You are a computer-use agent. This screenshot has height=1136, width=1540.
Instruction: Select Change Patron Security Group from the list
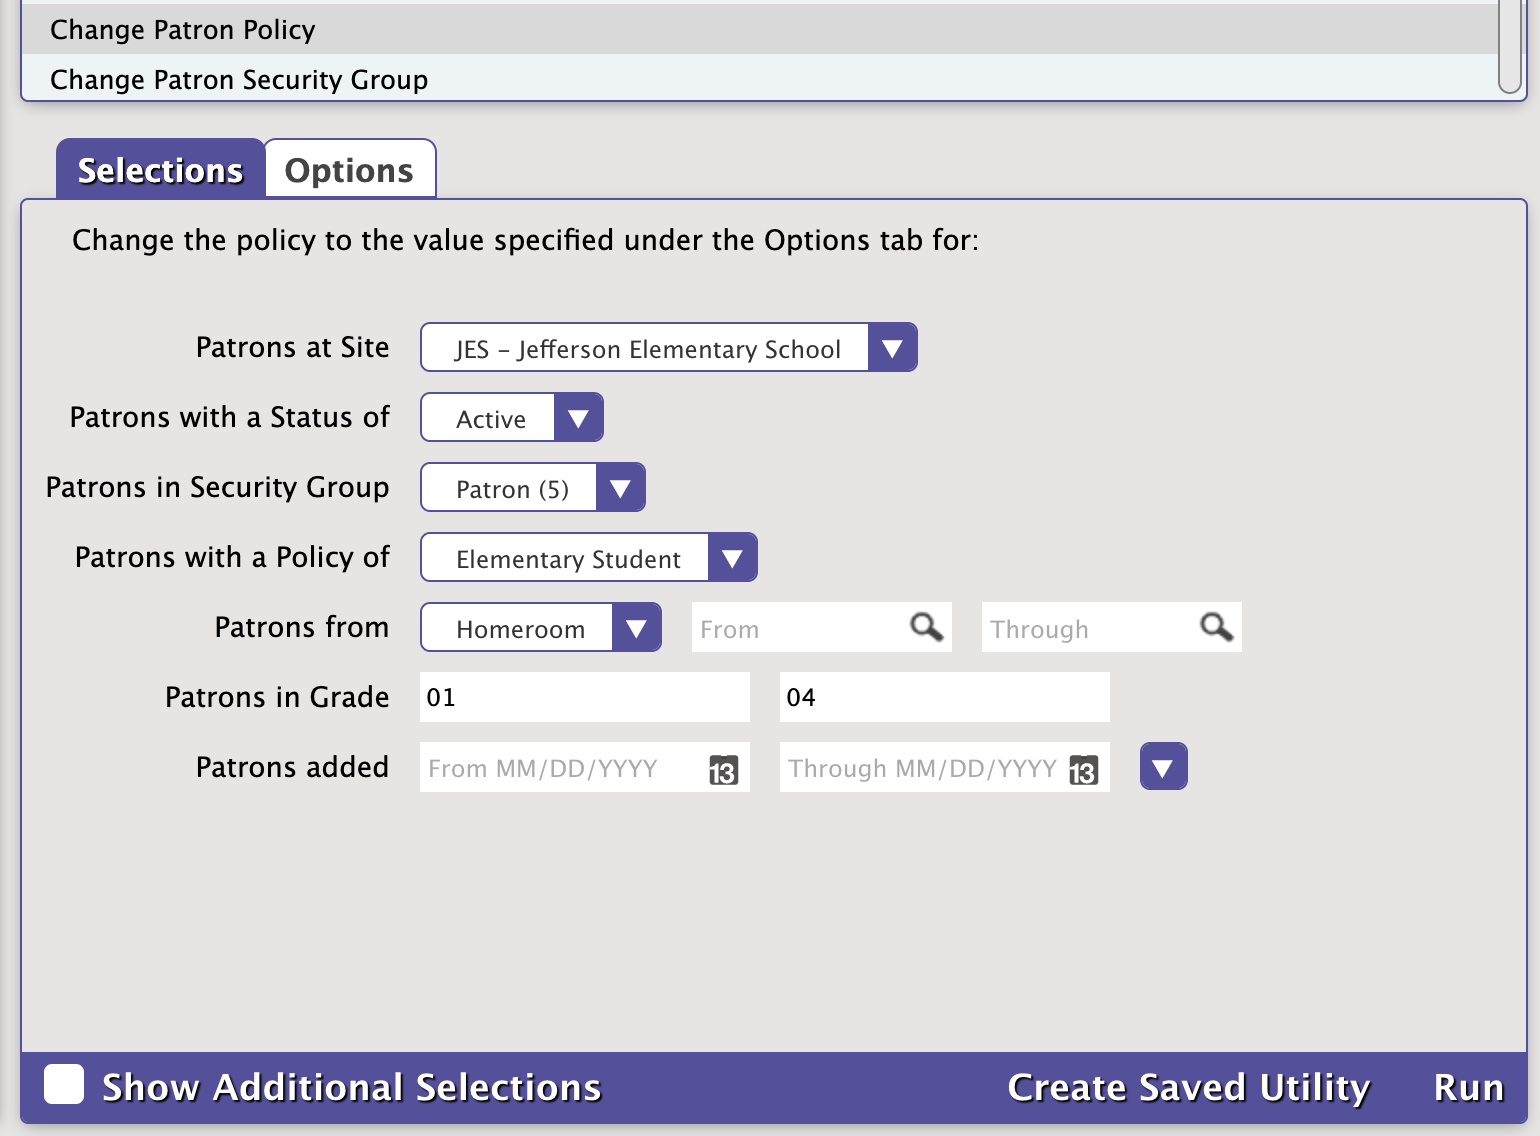[x=239, y=79]
